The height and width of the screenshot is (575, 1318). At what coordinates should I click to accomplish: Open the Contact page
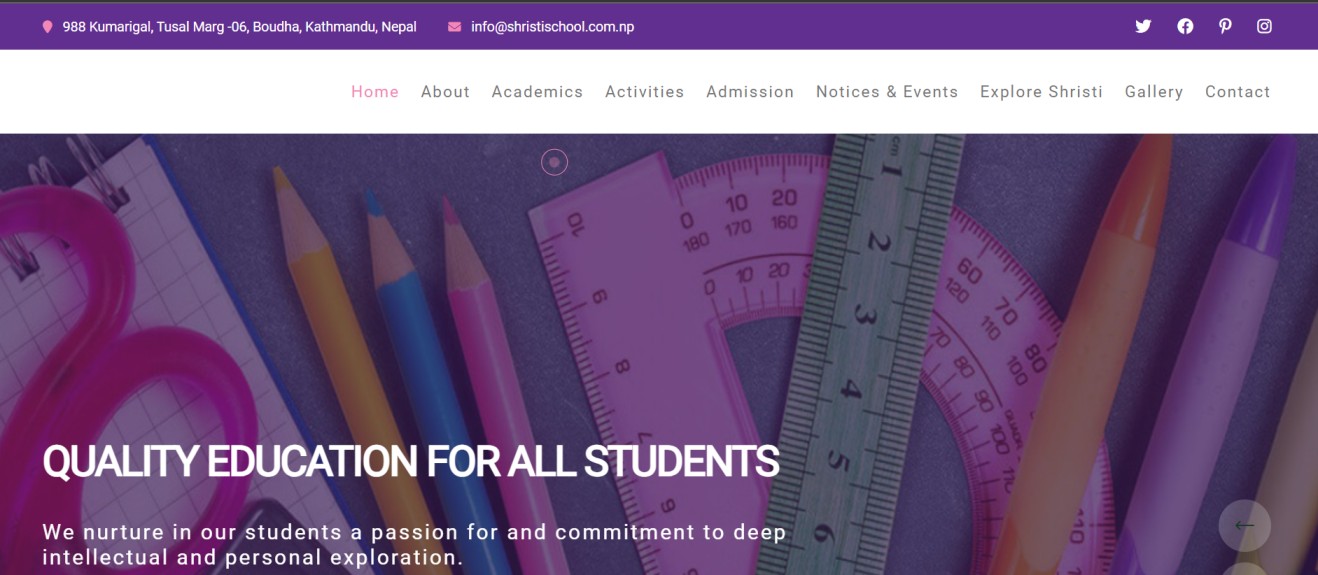pos(1238,92)
